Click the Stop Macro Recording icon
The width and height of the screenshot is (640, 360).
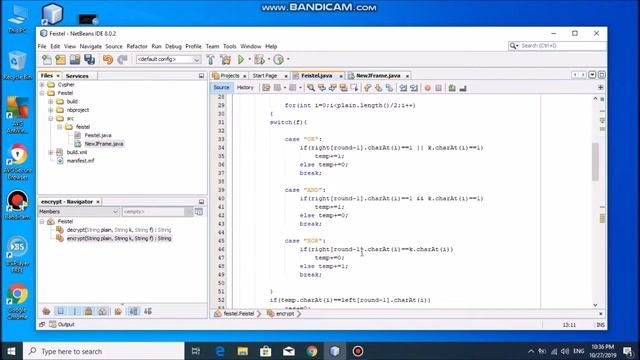[438, 88]
